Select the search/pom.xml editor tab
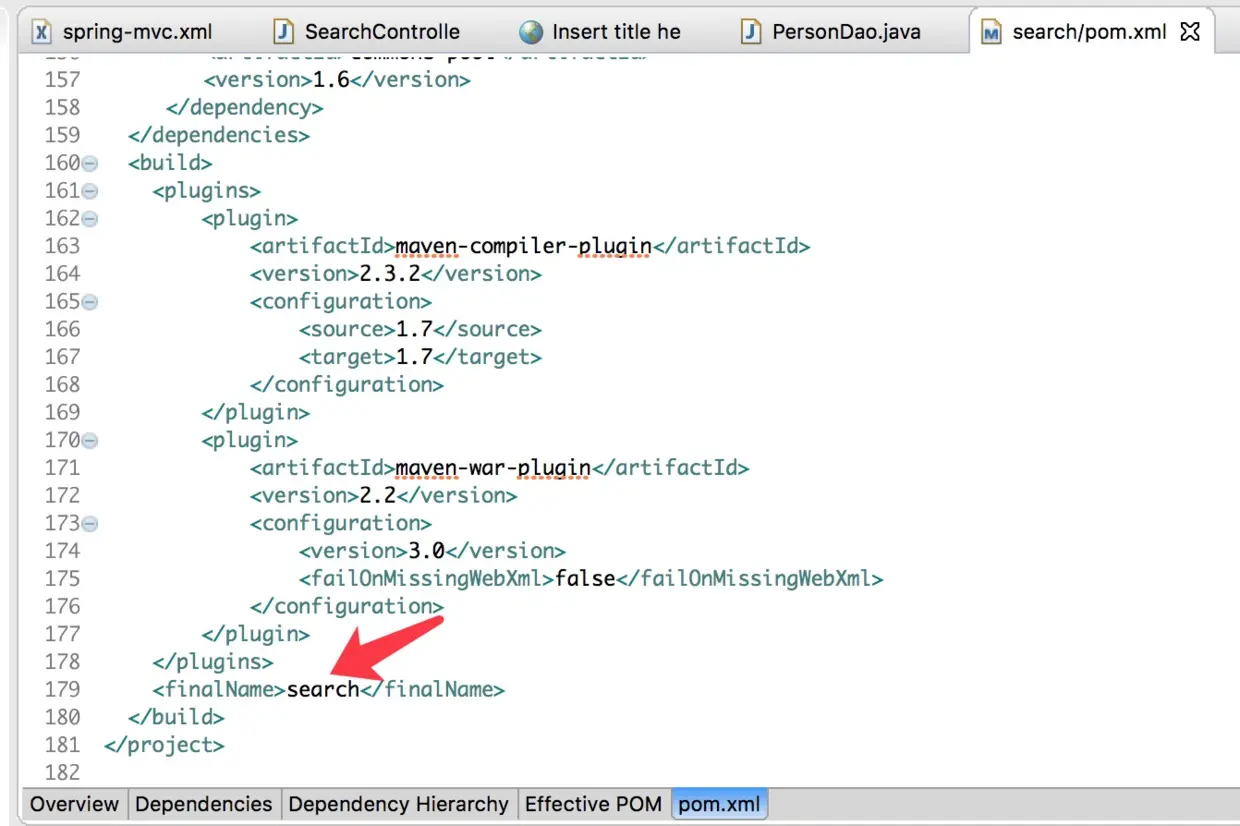The width and height of the screenshot is (1240, 826). click(x=1089, y=32)
